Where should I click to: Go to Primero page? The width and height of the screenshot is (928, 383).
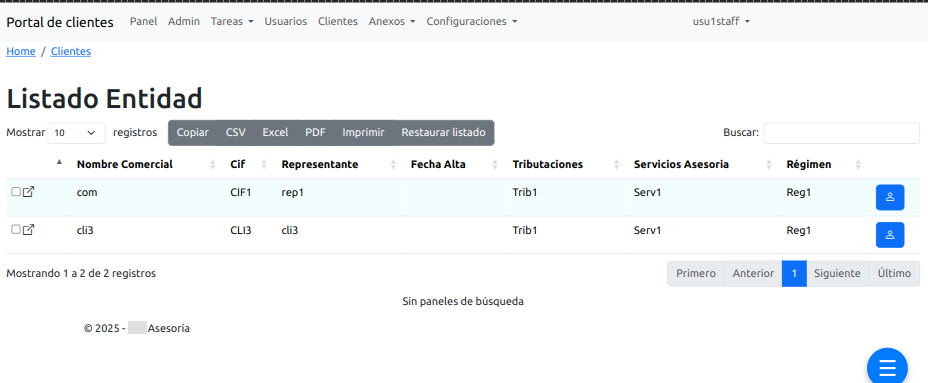click(x=696, y=273)
